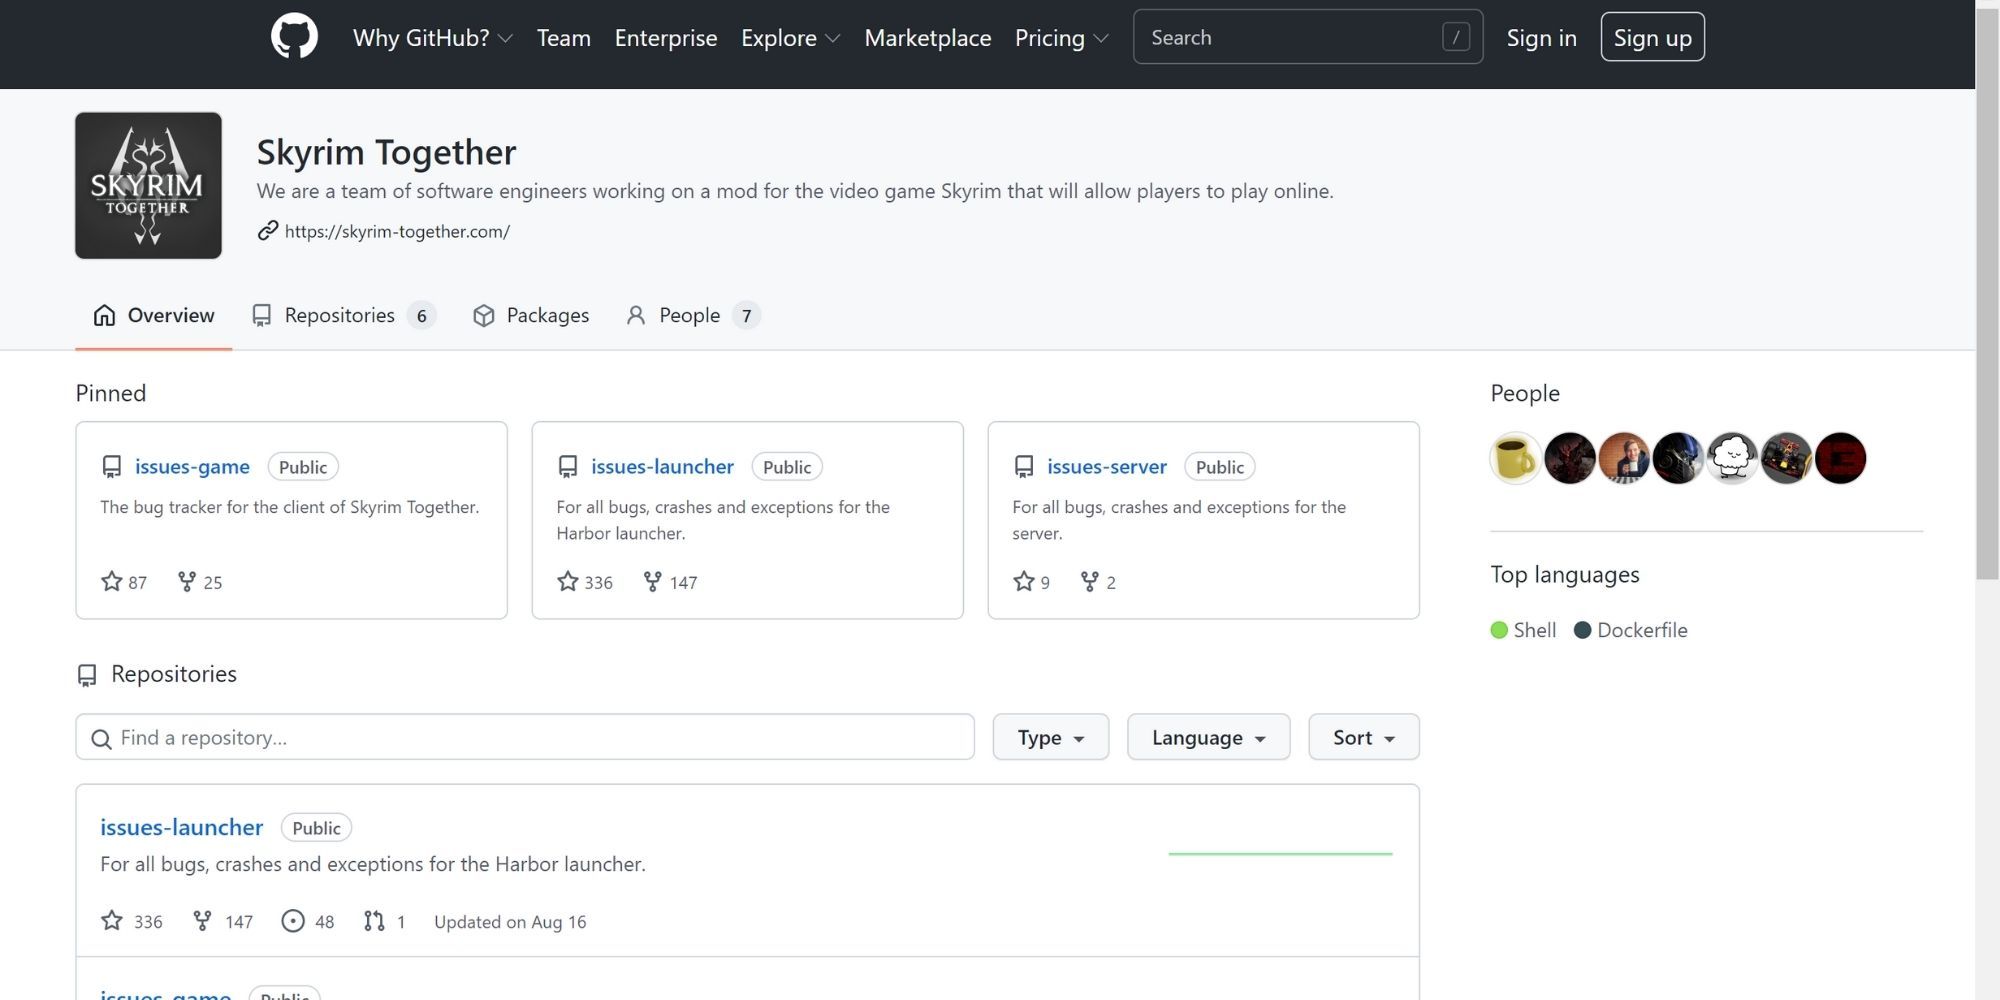Image resolution: width=2000 pixels, height=1000 pixels.
Task: Open pull requests count of issues-launcher
Action: tap(385, 921)
